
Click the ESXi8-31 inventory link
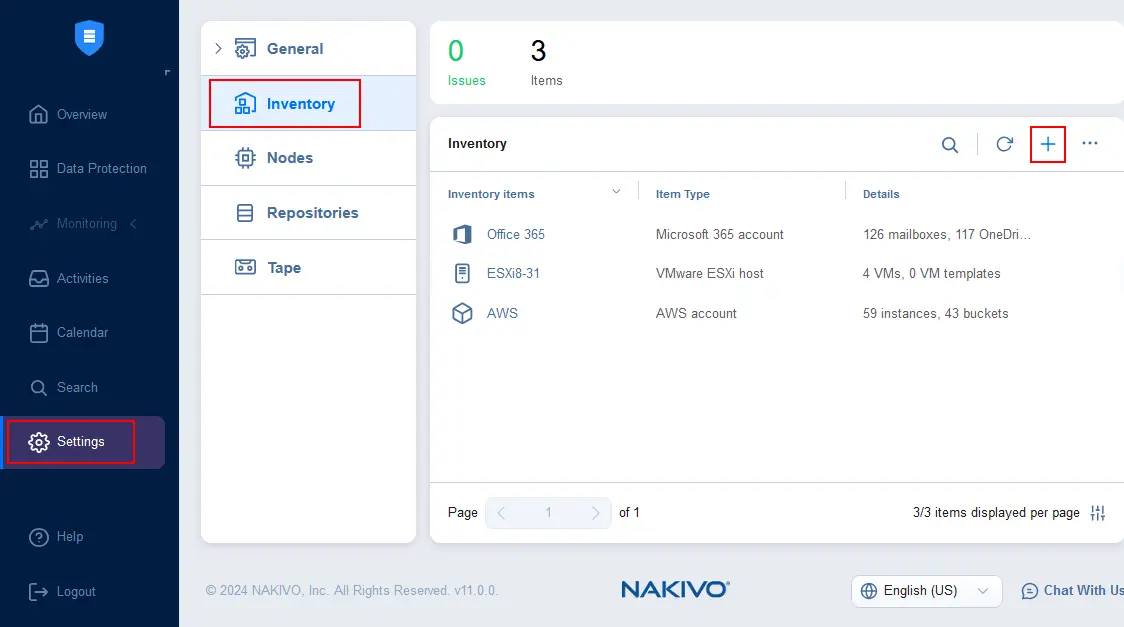point(513,274)
